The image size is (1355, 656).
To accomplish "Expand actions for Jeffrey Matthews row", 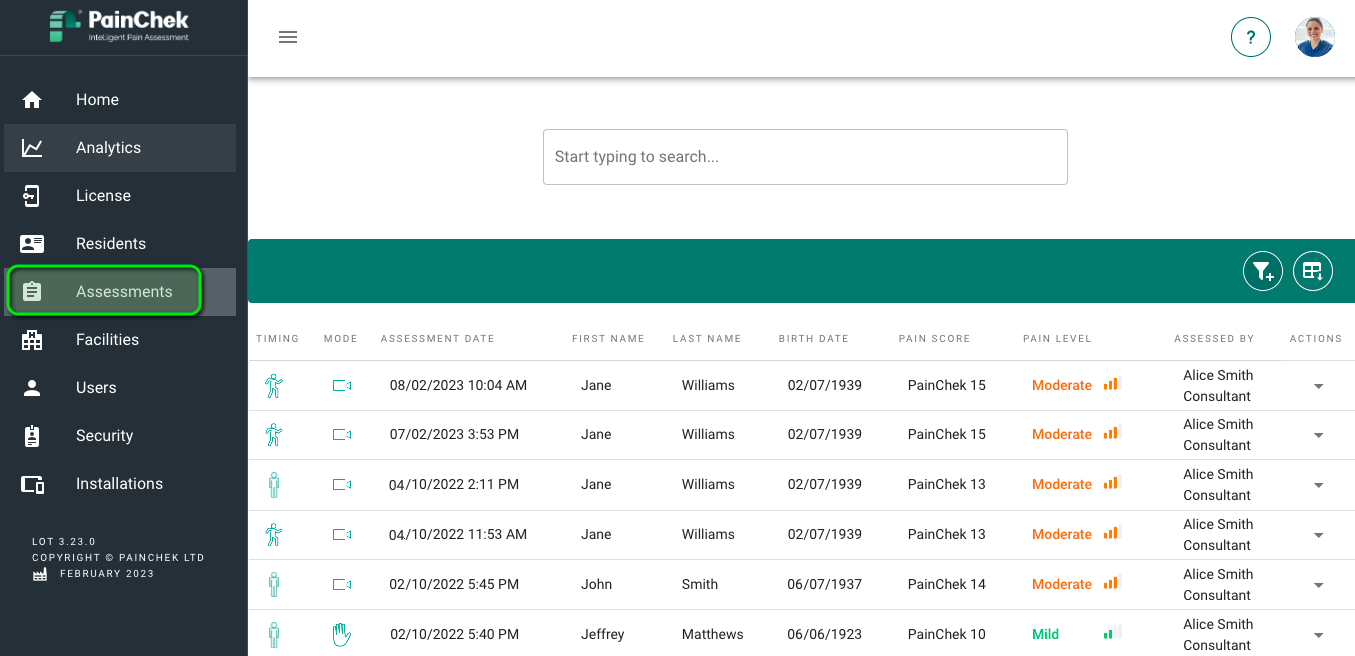I will 1318,635.
